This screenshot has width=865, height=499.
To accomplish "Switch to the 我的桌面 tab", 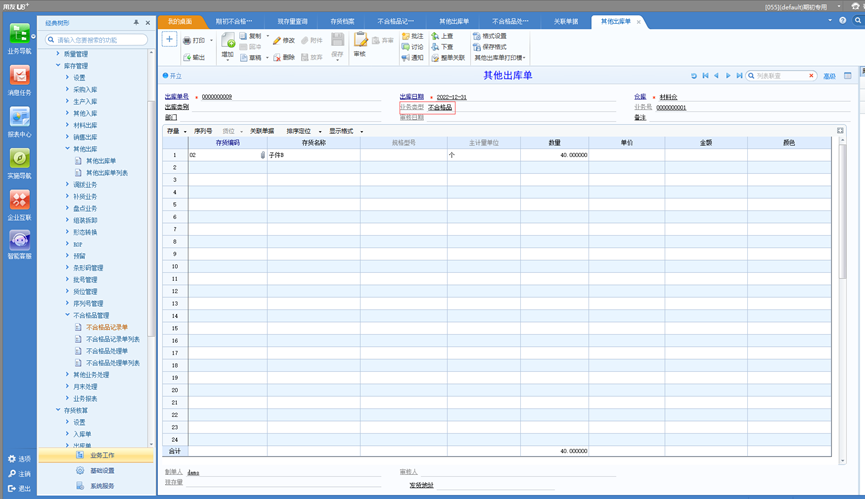I will (180, 22).
